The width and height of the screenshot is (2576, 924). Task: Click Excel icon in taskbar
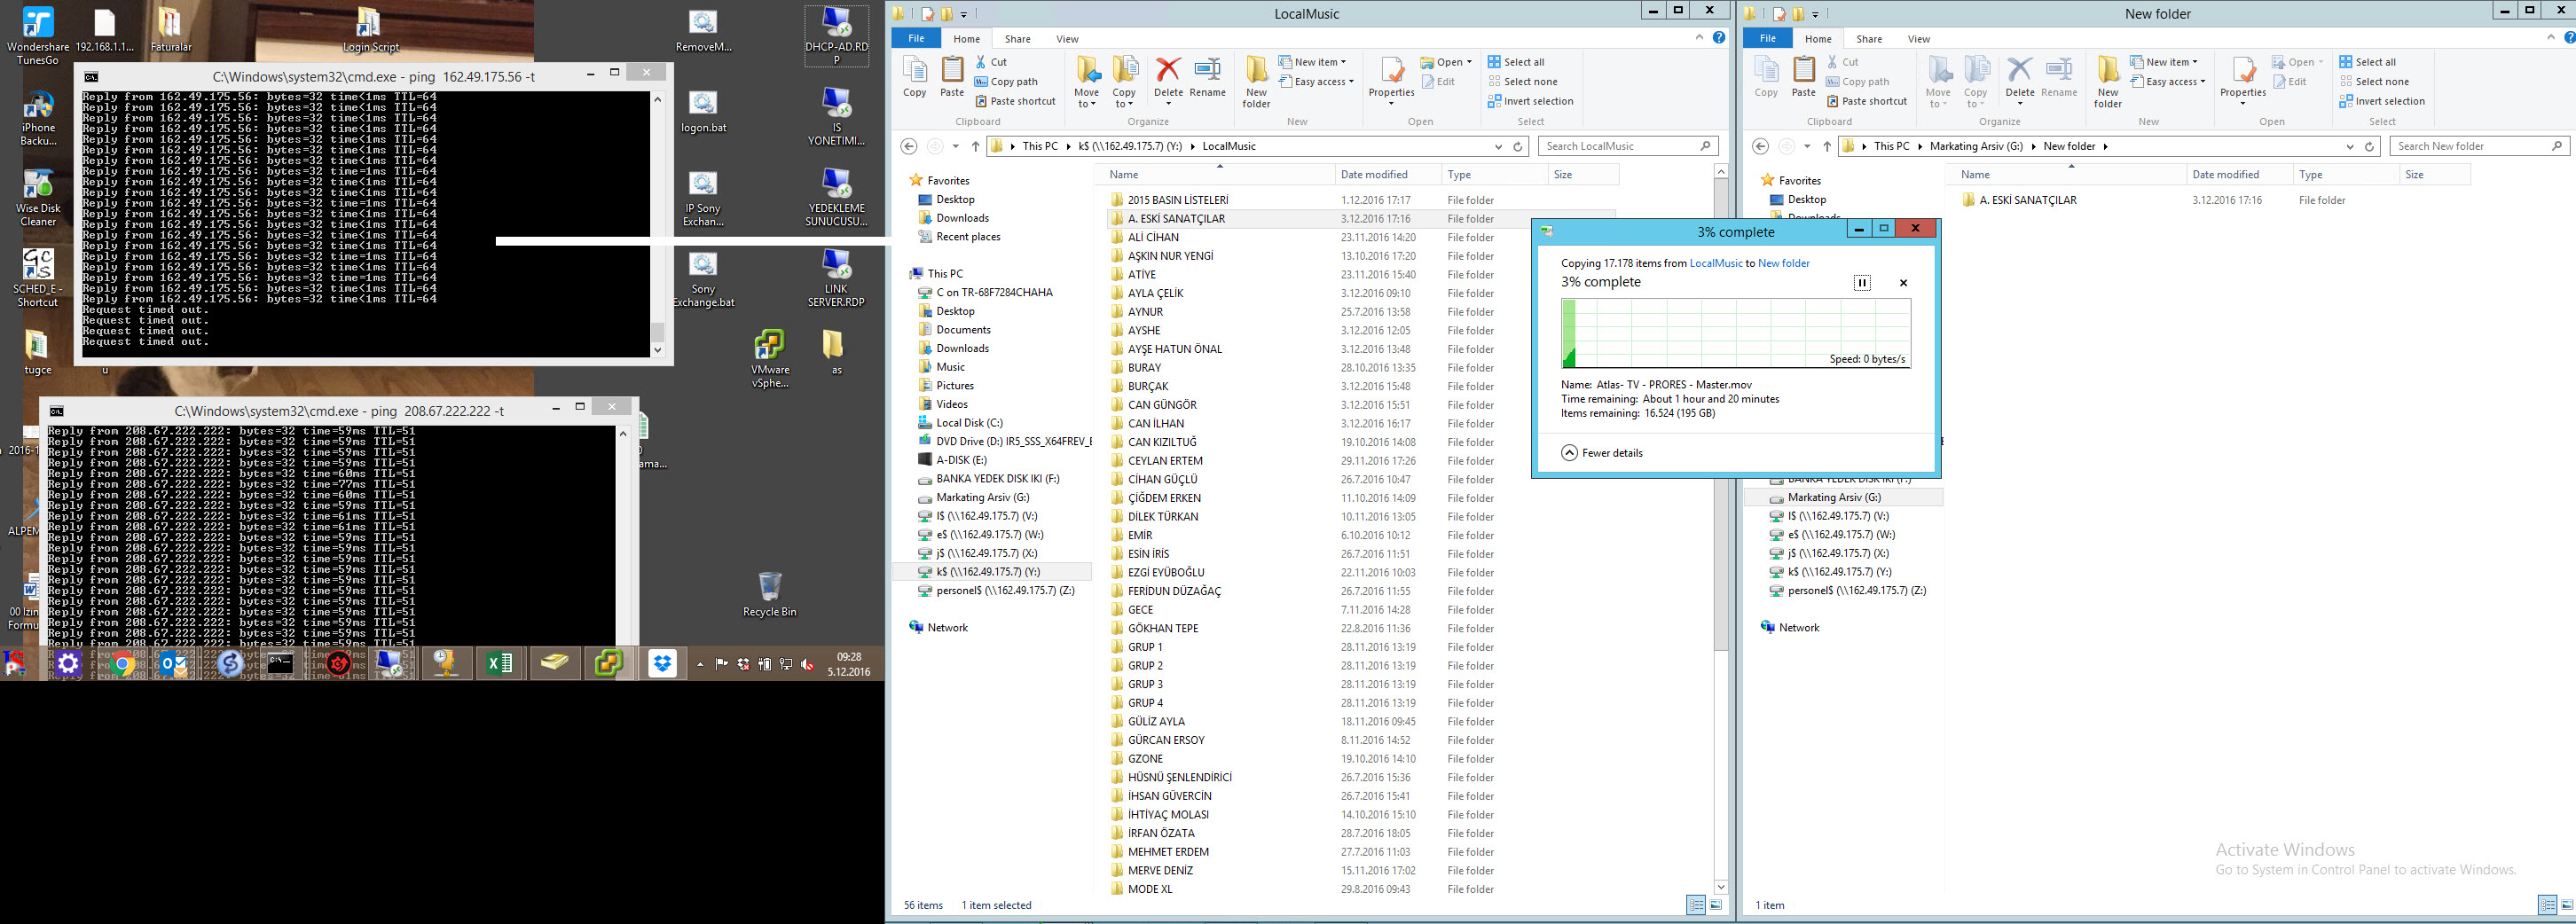pyautogui.click(x=499, y=663)
